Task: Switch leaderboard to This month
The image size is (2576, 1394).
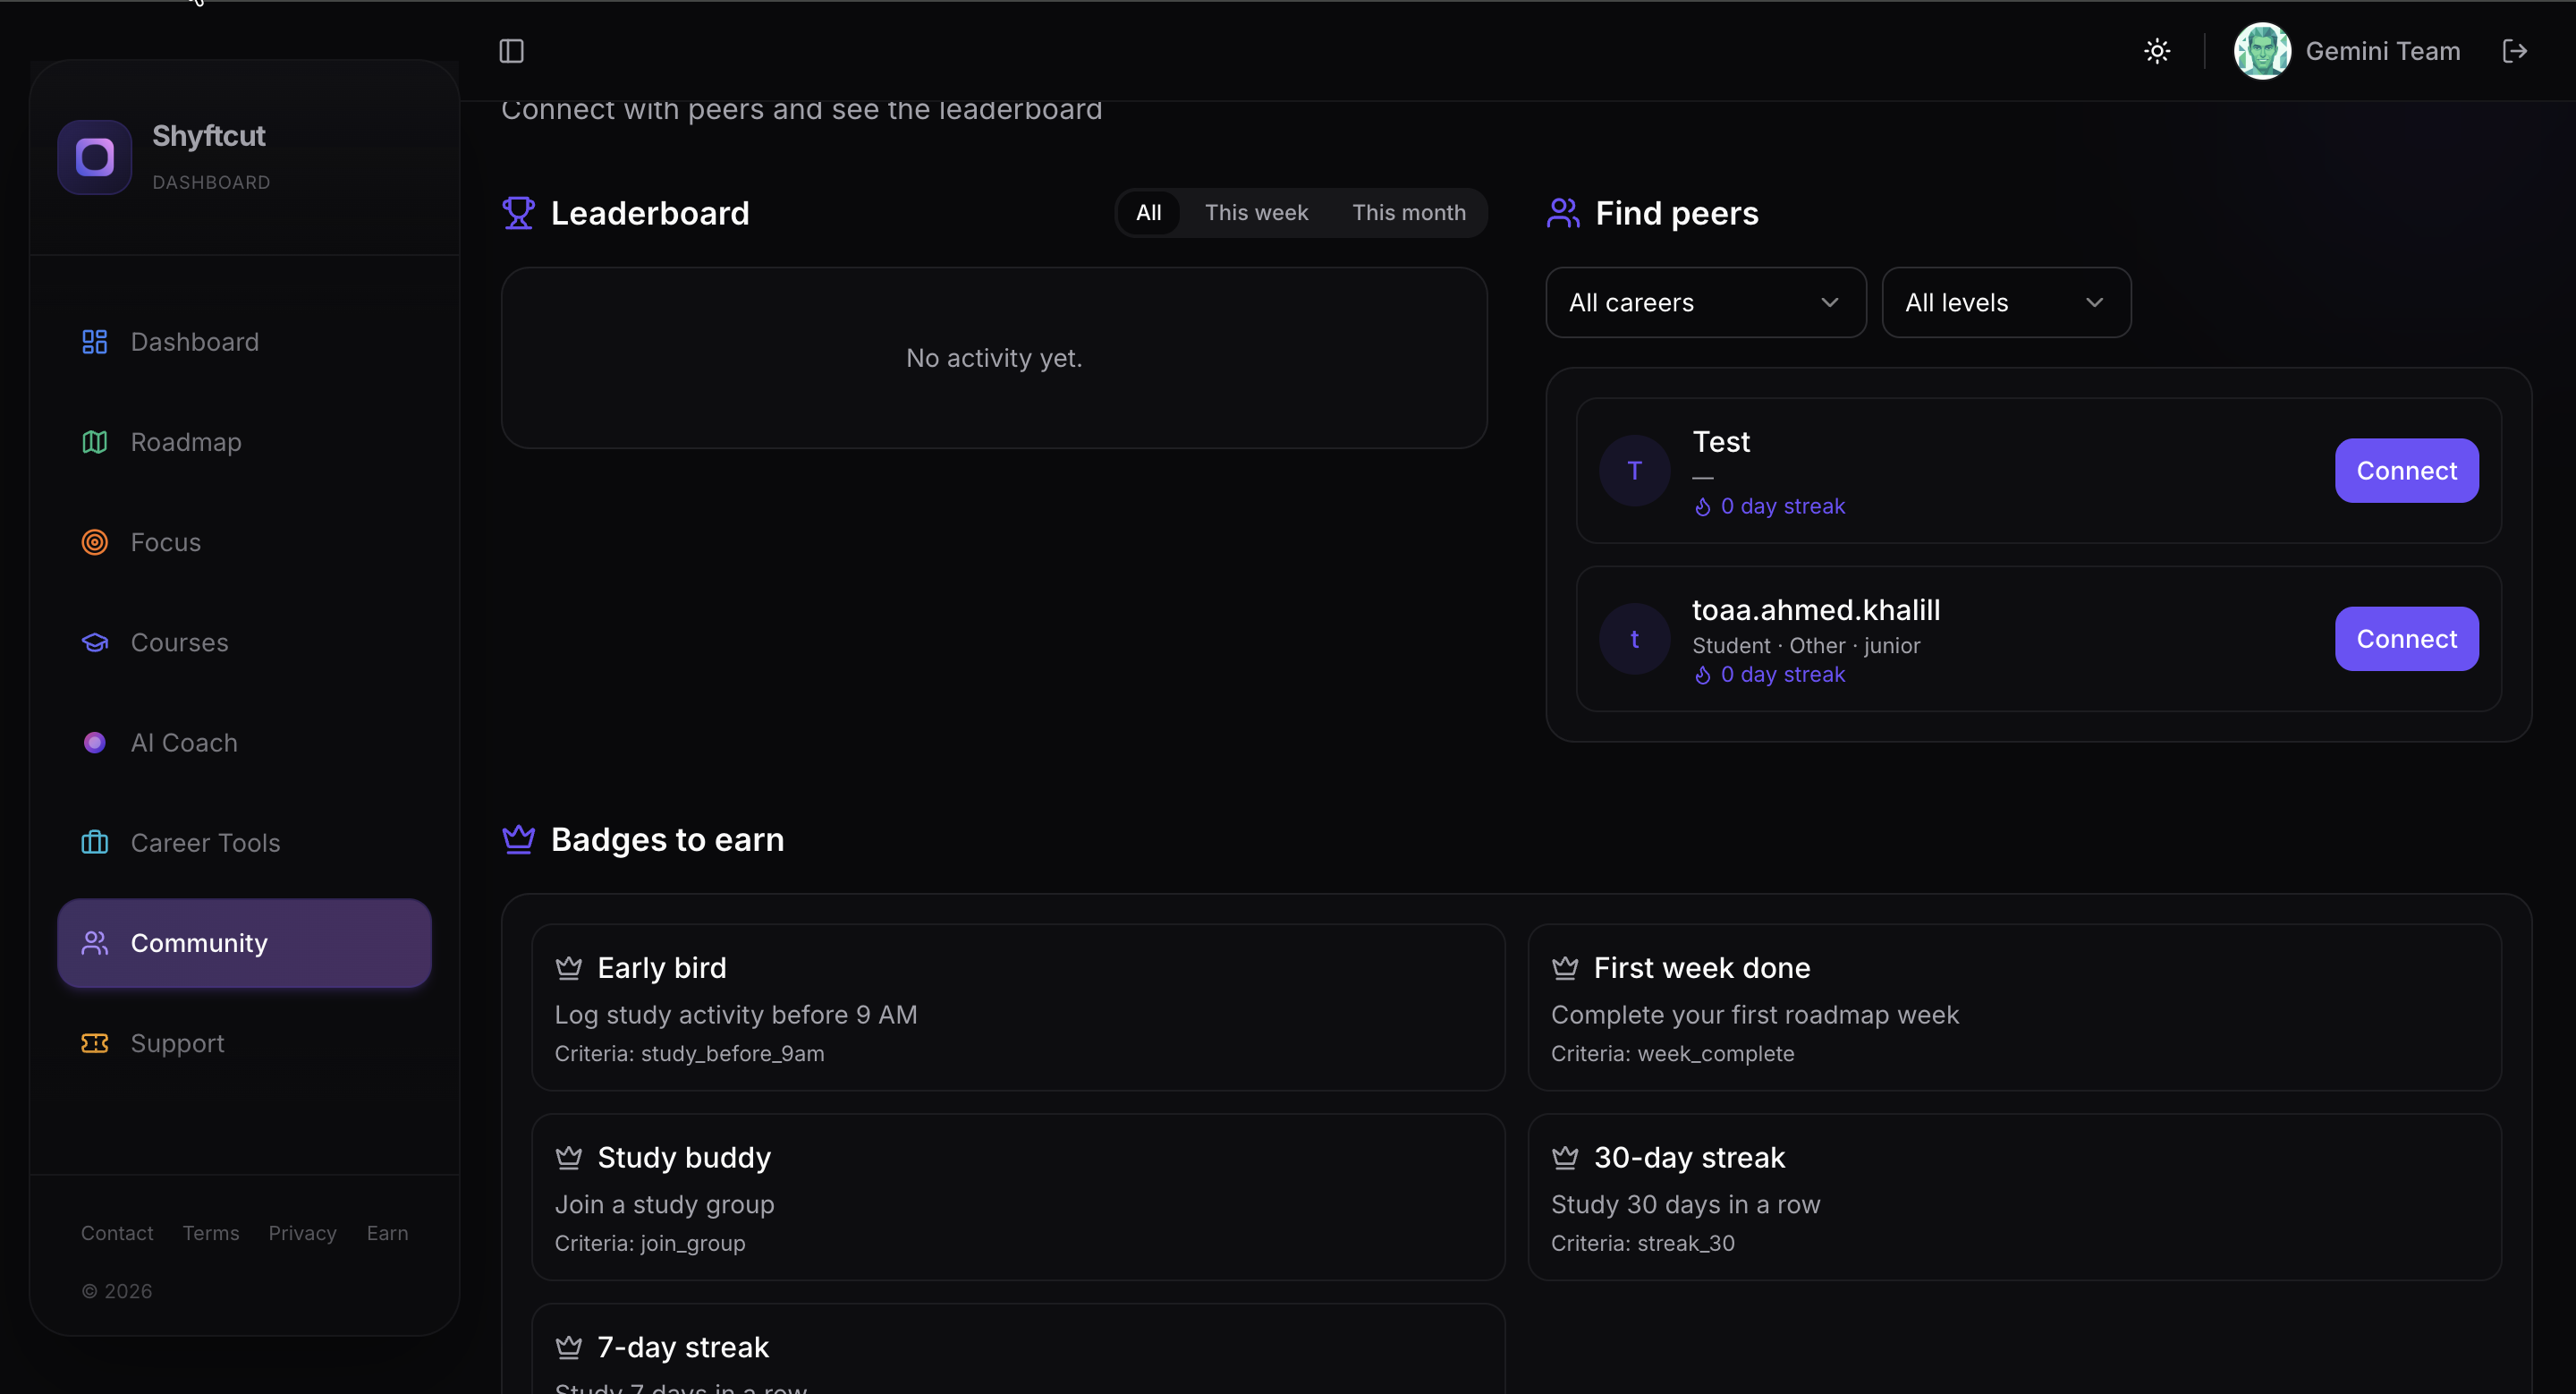Action: coord(1408,213)
